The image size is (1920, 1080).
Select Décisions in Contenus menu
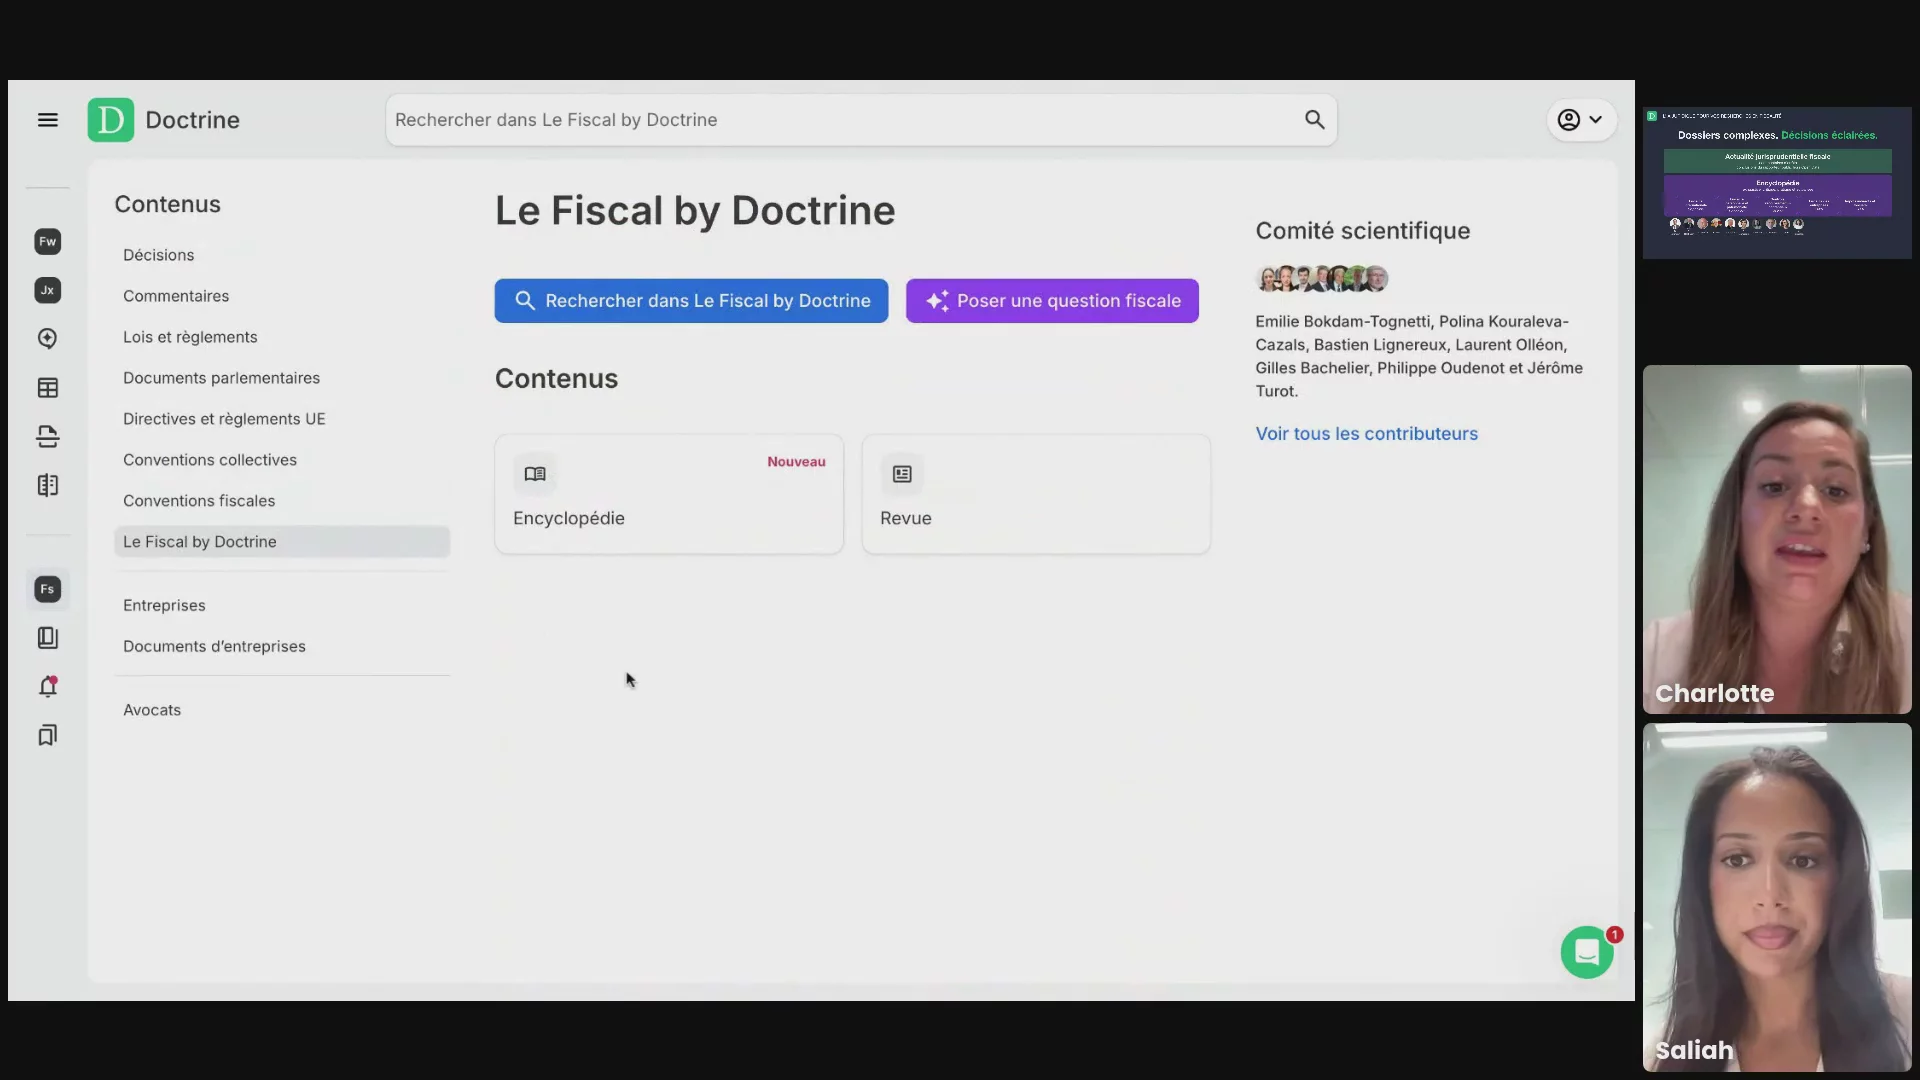[158, 255]
